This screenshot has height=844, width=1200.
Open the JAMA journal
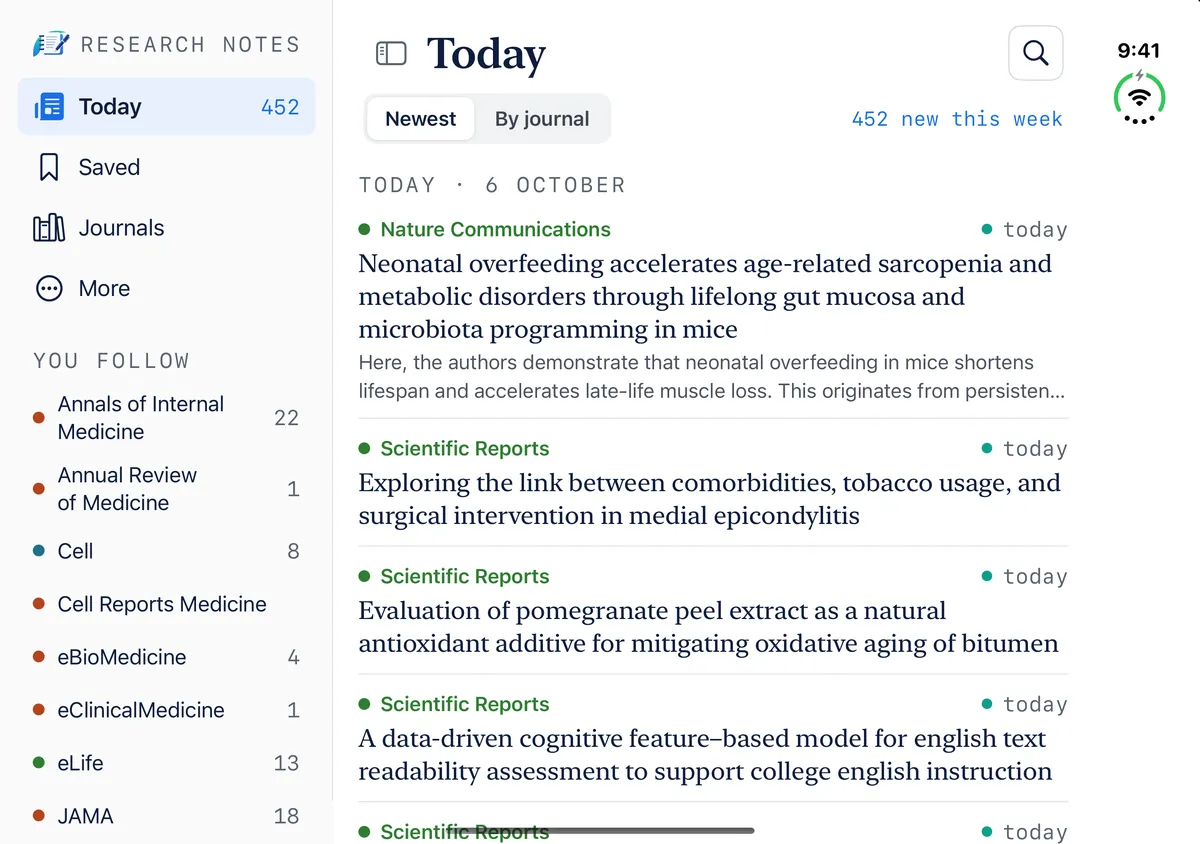click(167, 816)
